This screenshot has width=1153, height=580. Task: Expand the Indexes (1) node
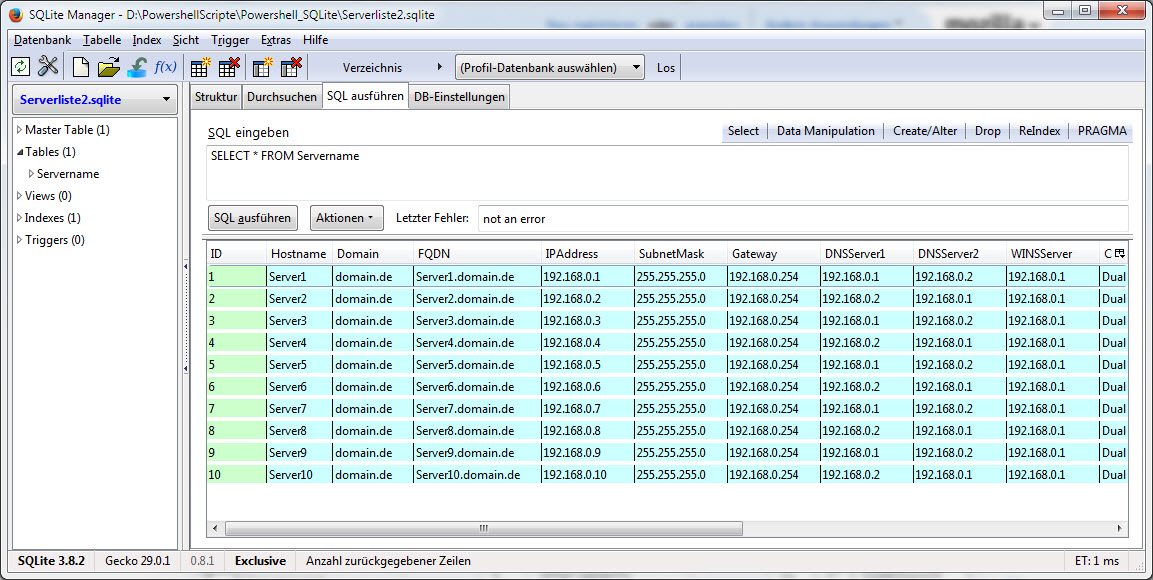(19, 218)
